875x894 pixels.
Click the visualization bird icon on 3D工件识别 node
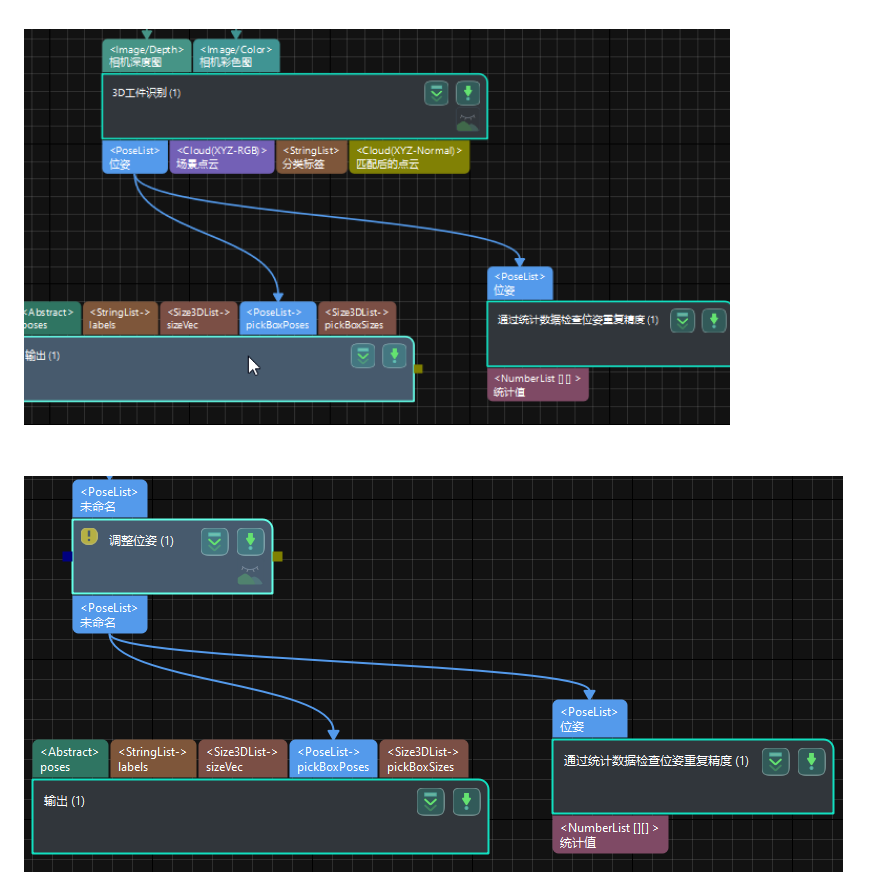468,122
